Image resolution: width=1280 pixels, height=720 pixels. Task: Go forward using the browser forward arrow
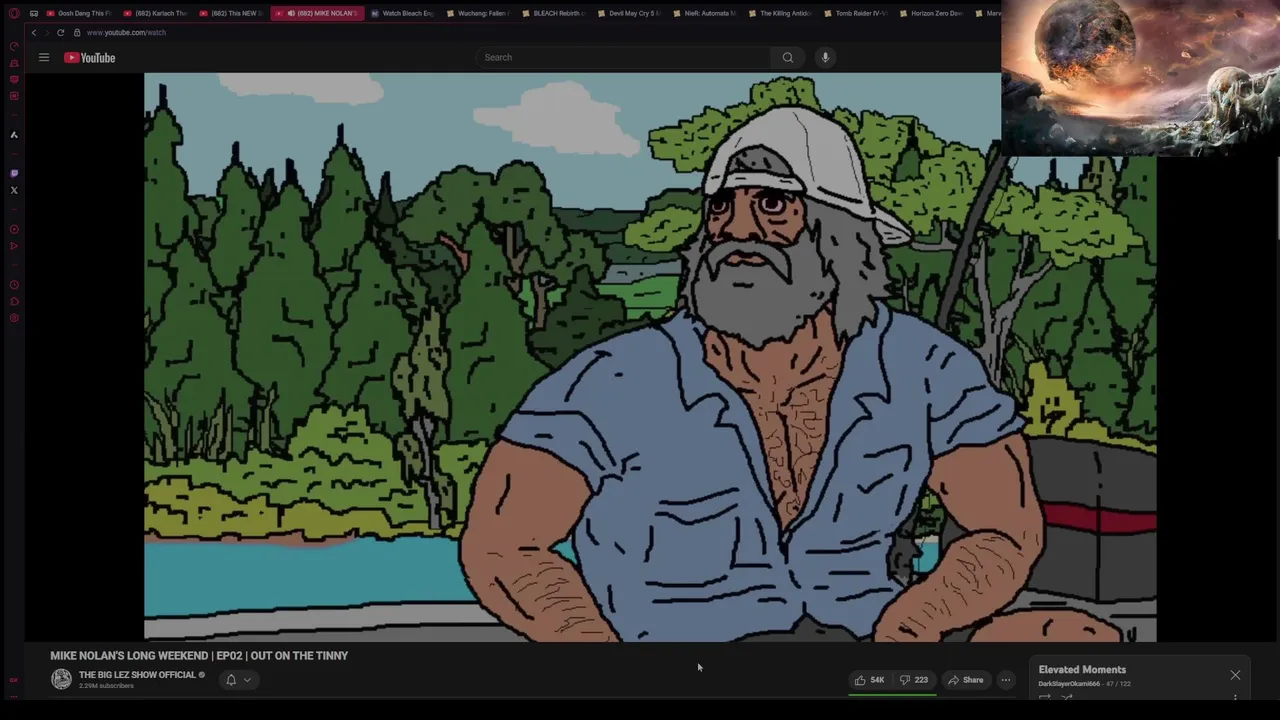tap(47, 32)
